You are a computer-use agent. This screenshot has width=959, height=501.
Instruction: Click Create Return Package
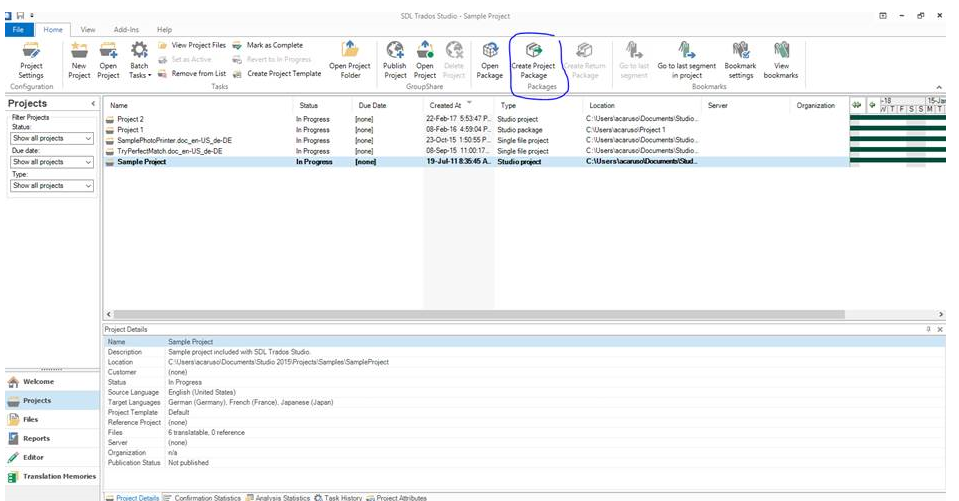pyautogui.click(x=585, y=61)
